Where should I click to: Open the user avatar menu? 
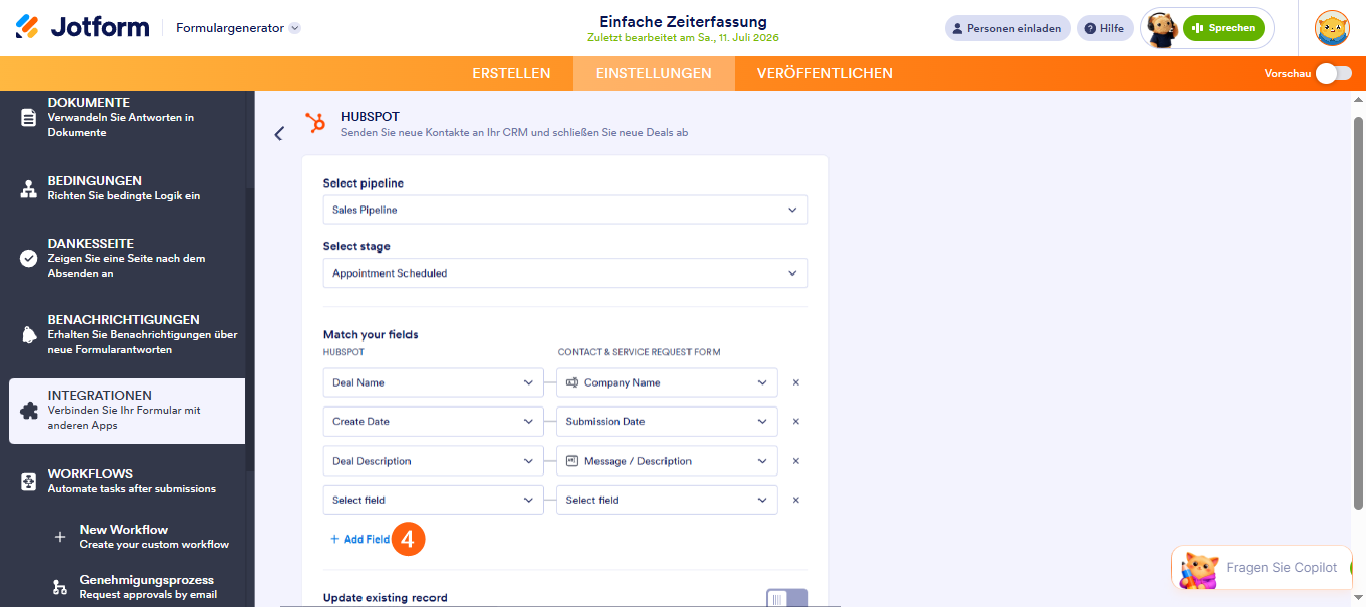(1332, 28)
